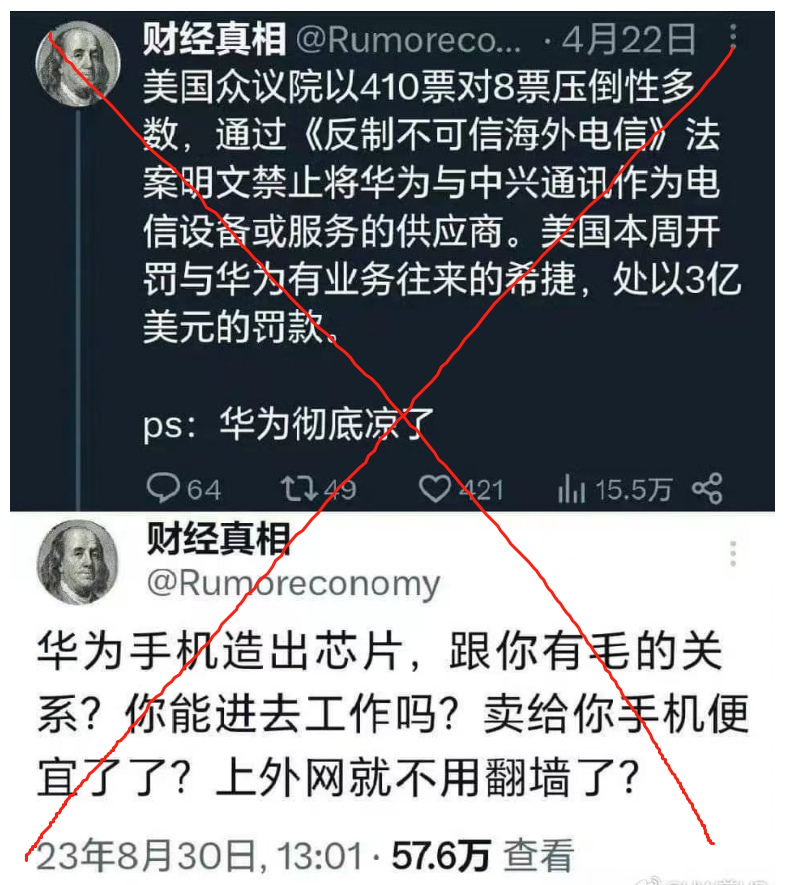The image size is (786, 885).
Task: Click bottom tweet timestamp 23年8月30日
Action: pyautogui.click(x=199, y=856)
